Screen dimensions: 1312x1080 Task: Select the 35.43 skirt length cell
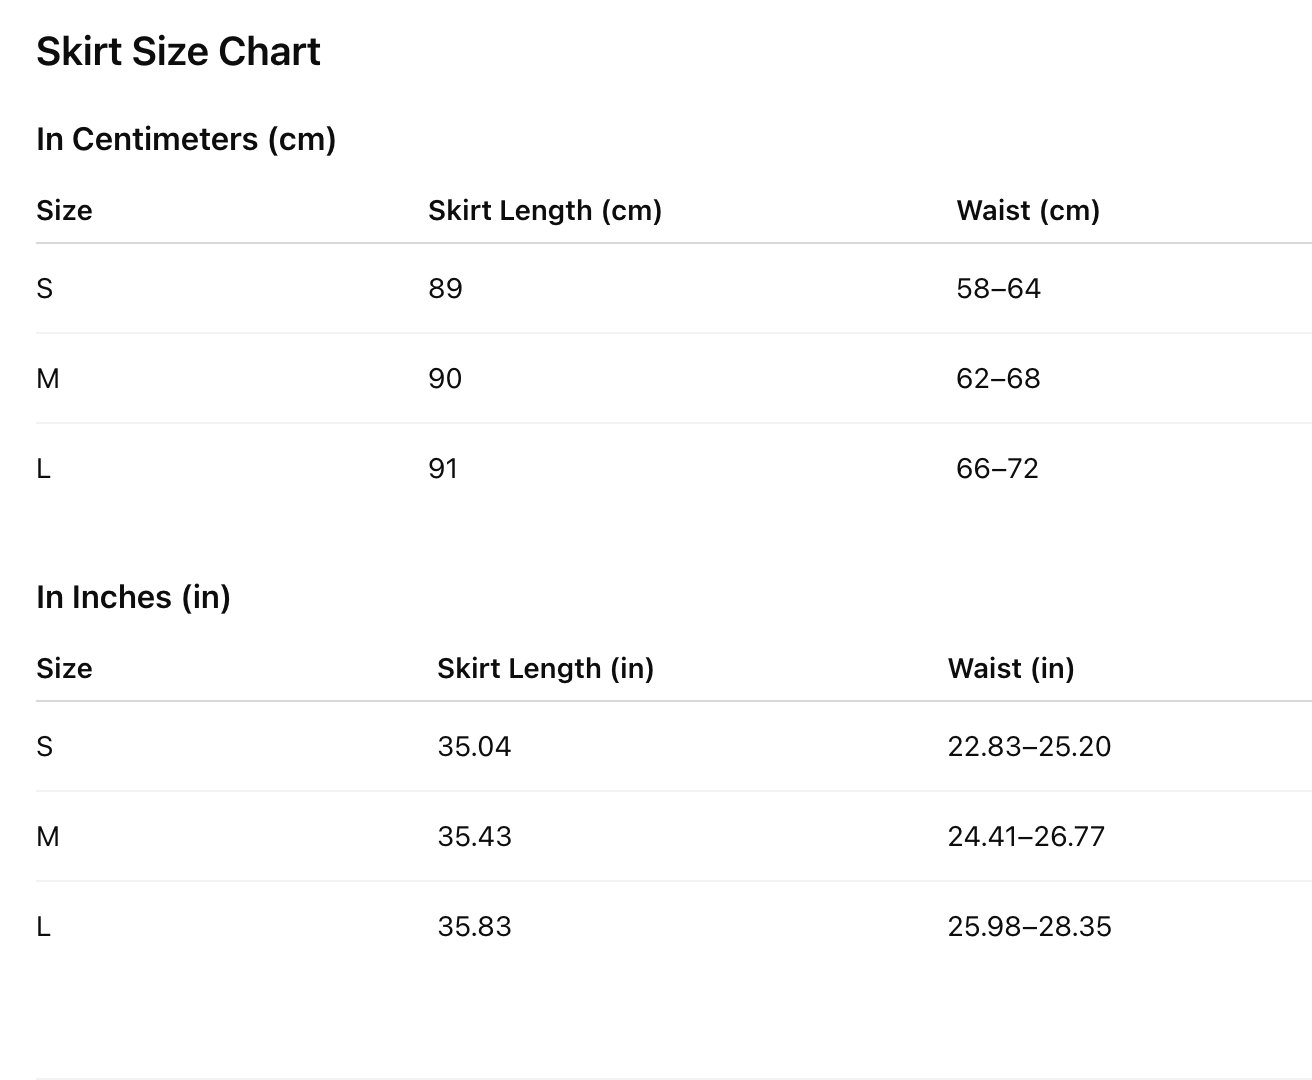(x=474, y=837)
